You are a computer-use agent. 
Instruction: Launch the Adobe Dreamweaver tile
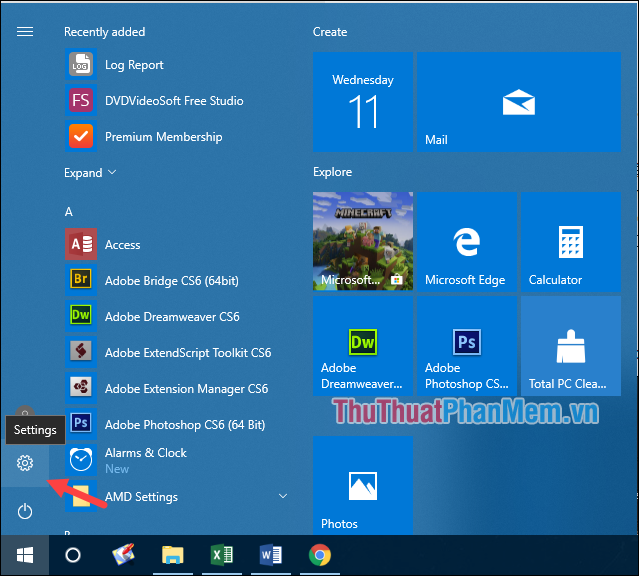pos(363,346)
